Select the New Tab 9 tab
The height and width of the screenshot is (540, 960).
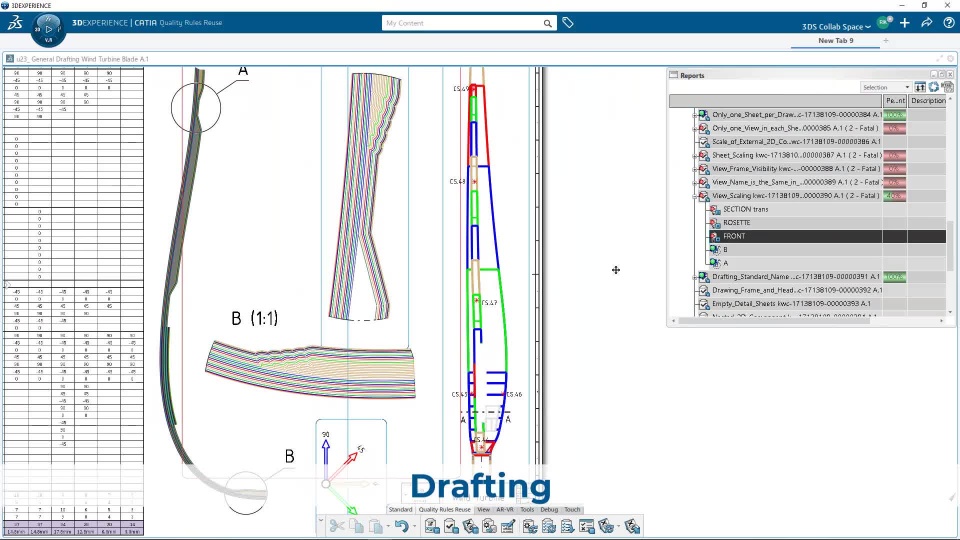[836, 40]
